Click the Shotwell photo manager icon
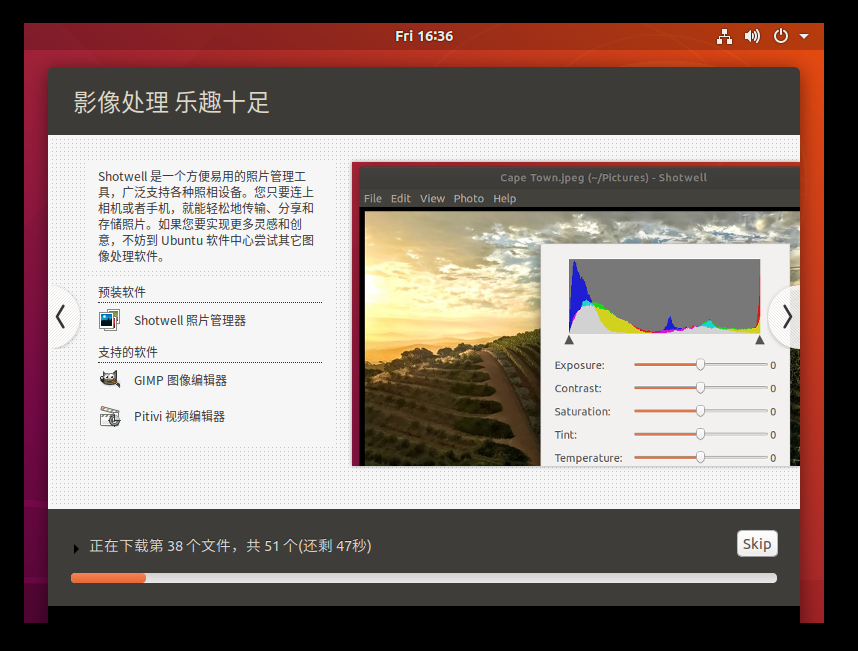Image resolution: width=858 pixels, height=651 pixels. (x=109, y=320)
